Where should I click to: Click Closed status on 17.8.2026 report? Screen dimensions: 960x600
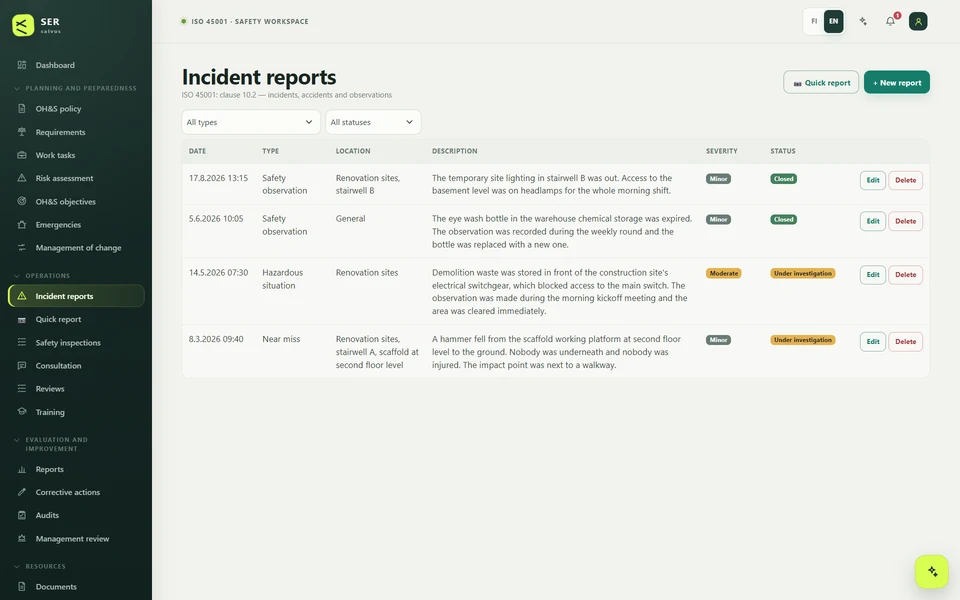[783, 179]
